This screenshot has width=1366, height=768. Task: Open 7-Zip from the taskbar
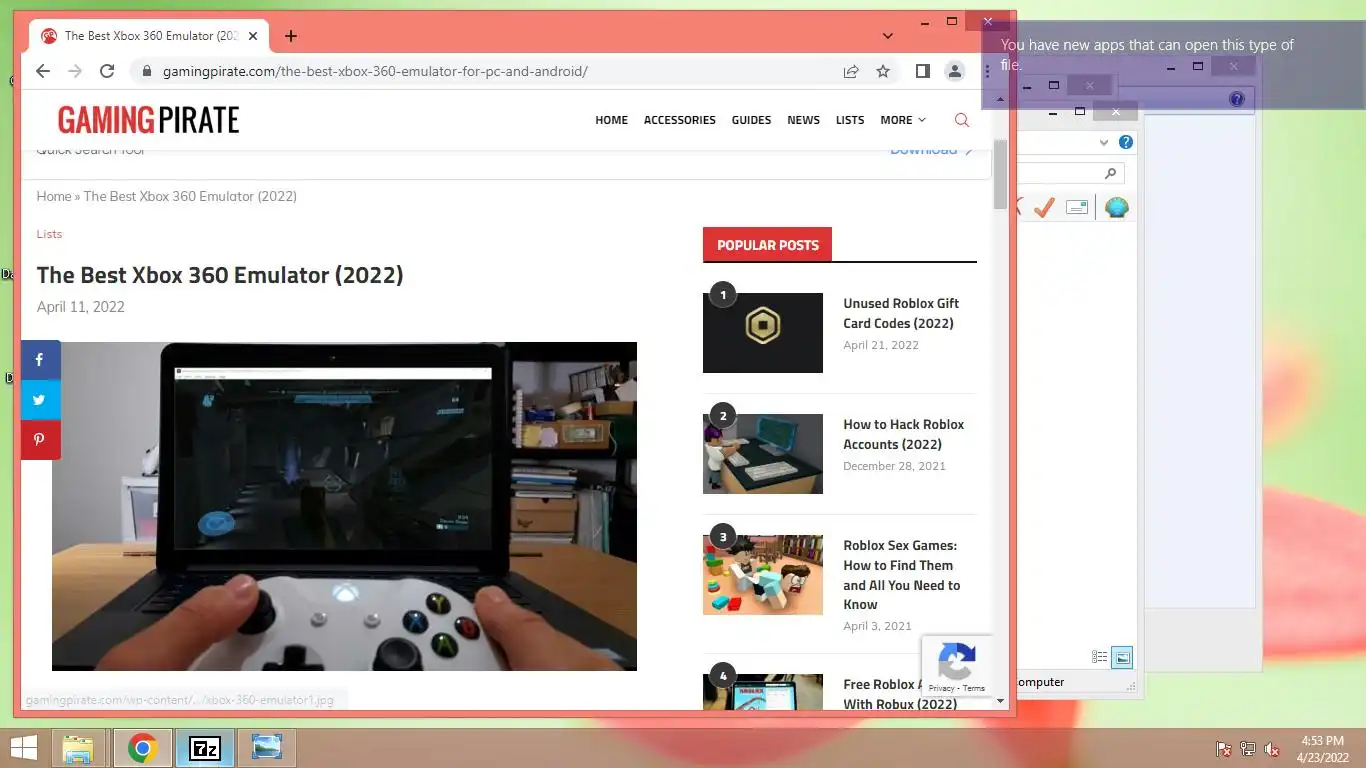[x=205, y=748]
